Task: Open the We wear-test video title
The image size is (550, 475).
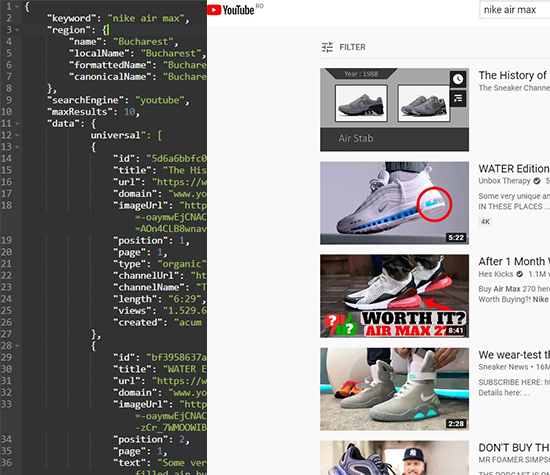Action: pos(514,355)
